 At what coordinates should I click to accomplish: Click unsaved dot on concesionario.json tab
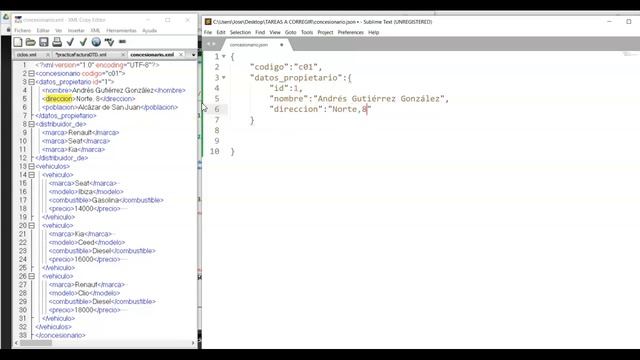pyautogui.click(x=281, y=45)
